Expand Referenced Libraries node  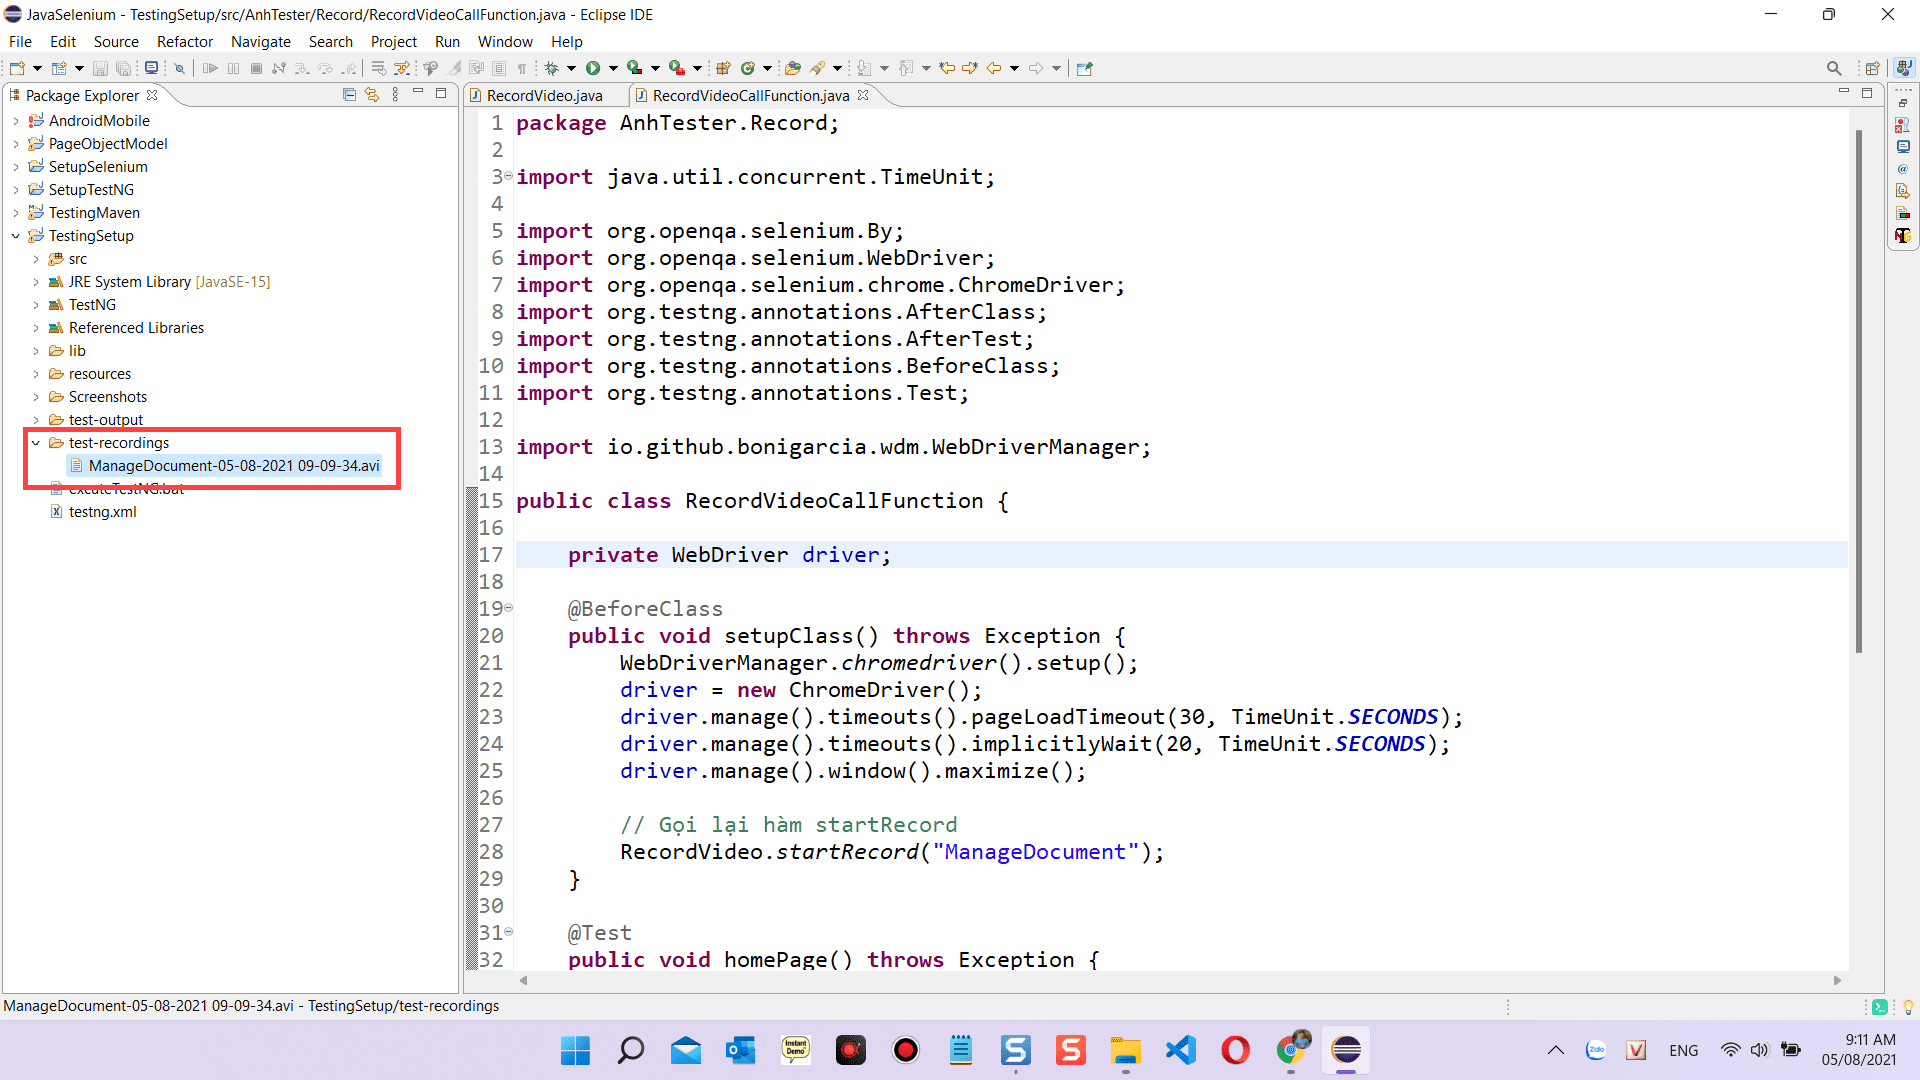pyautogui.click(x=36, y=328)
